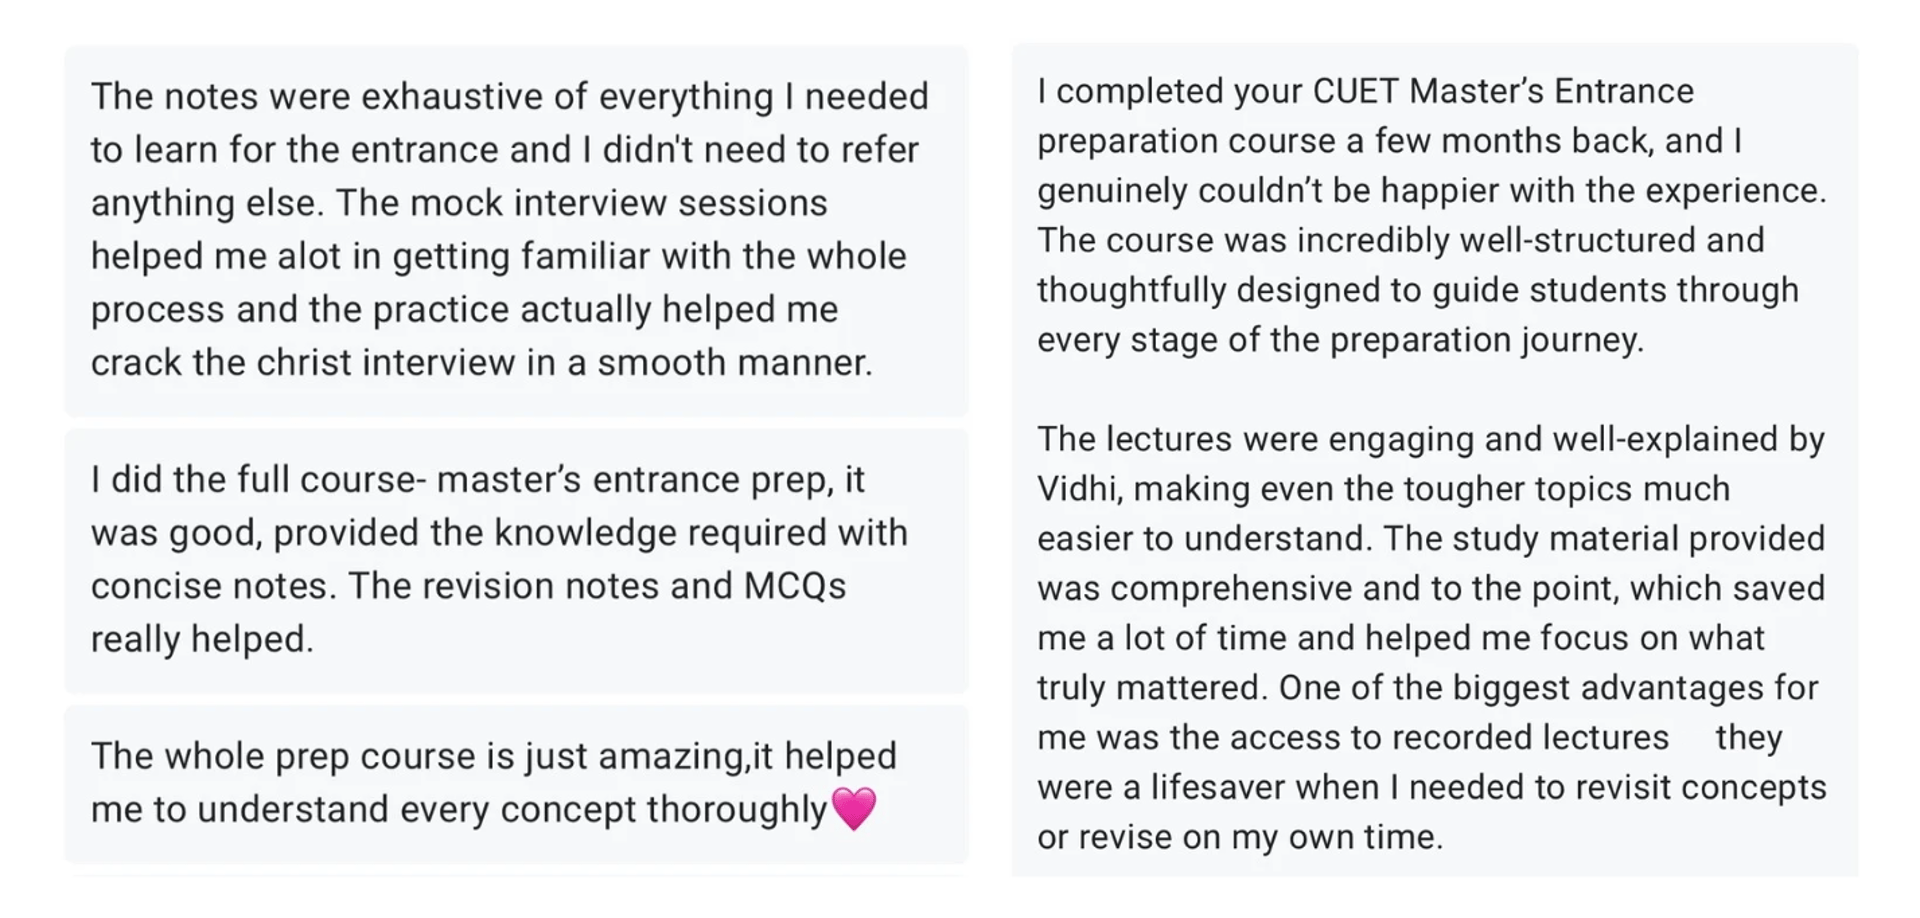Click 'The notes were exhaustive' opening line
This screenshot has width=1920, height=918.
(x=510, y=97)
